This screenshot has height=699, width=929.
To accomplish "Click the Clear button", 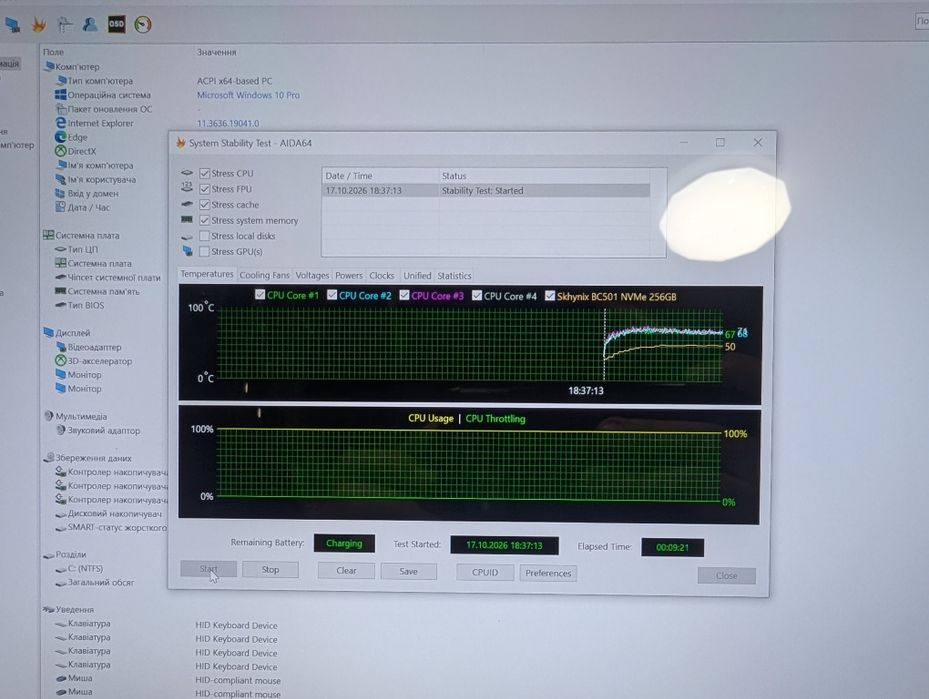I will (x=346, y=570).
